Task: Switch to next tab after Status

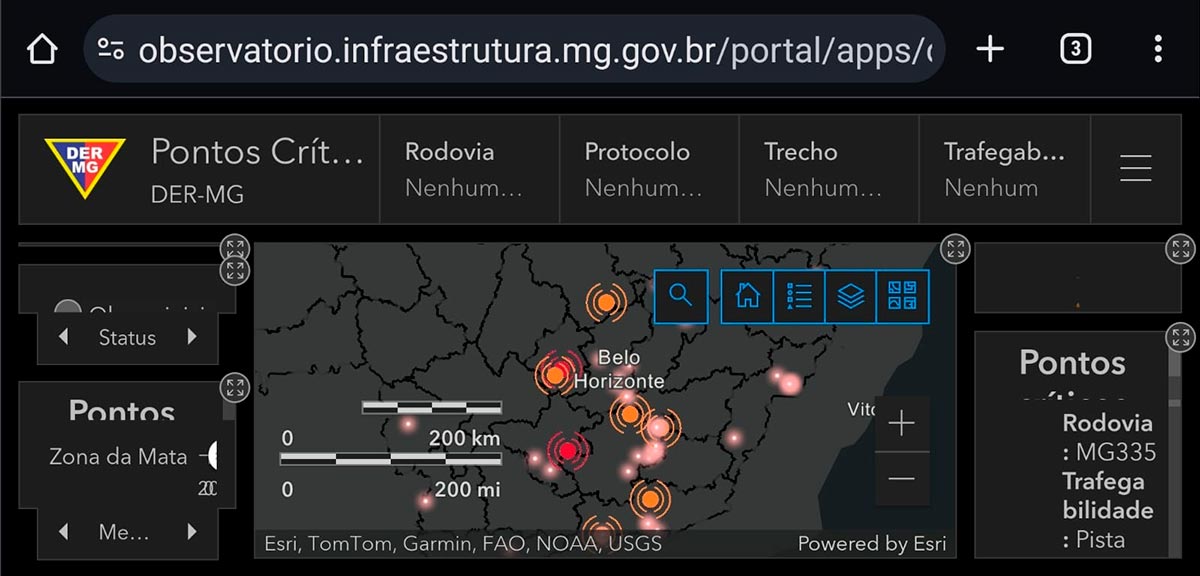Action: [192, 338]
